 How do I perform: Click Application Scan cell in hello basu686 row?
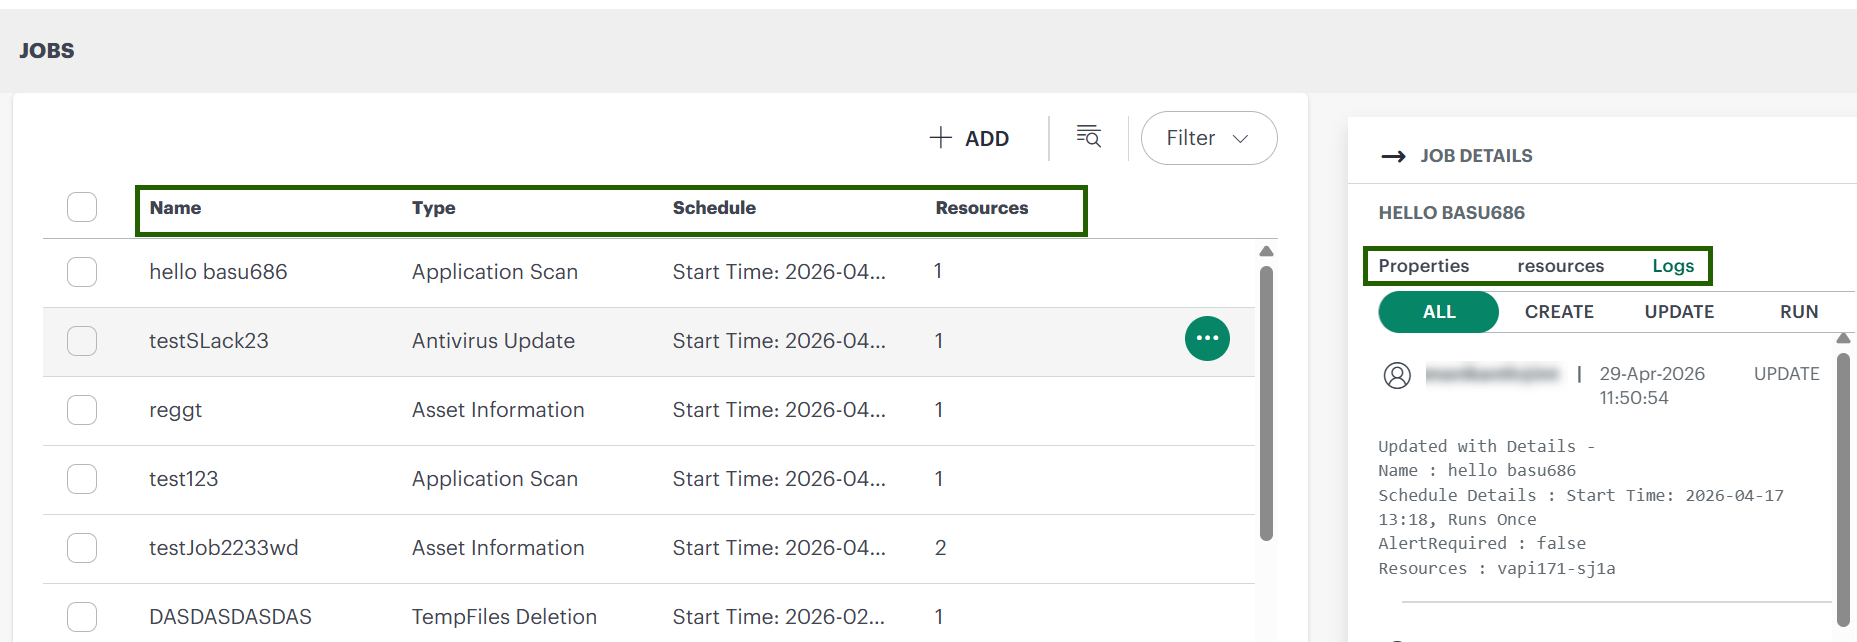tap(495, 272)
